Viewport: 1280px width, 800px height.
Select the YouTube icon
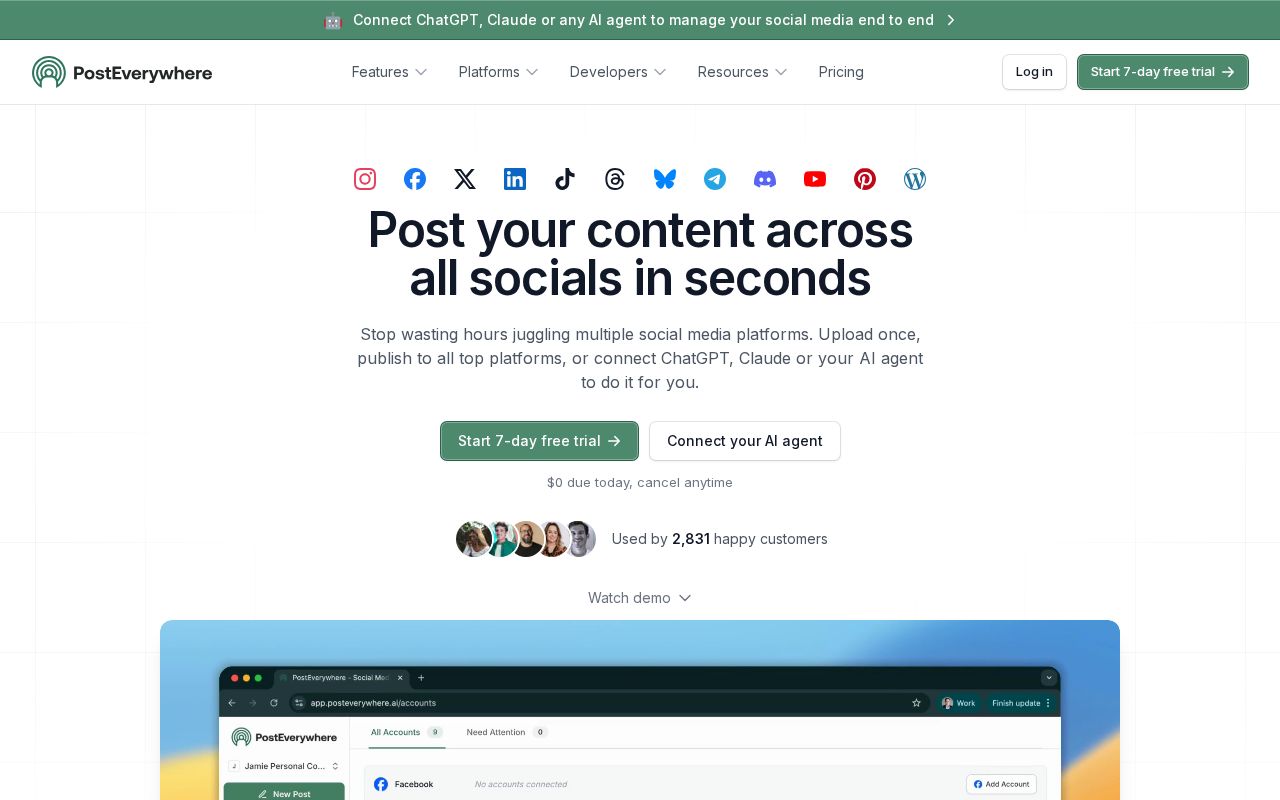[x=815, y=179]
